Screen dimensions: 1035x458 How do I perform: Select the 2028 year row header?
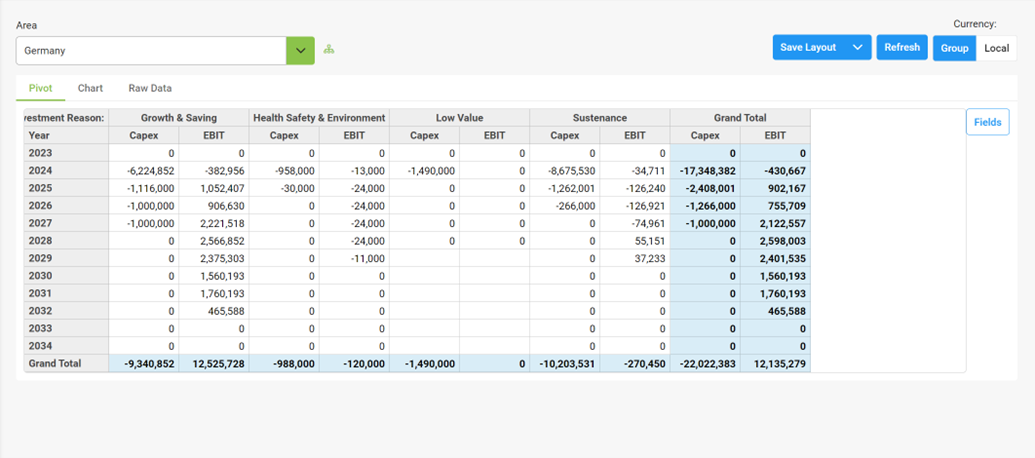click(66, 240)
